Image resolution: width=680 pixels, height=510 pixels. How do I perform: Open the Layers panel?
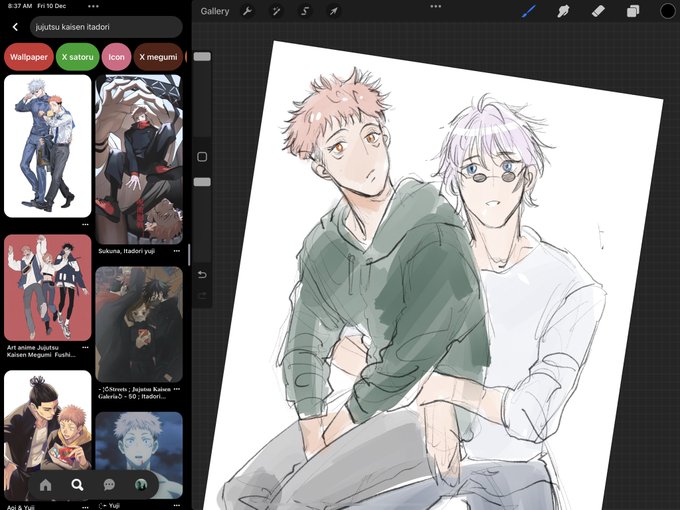(633, 11)
